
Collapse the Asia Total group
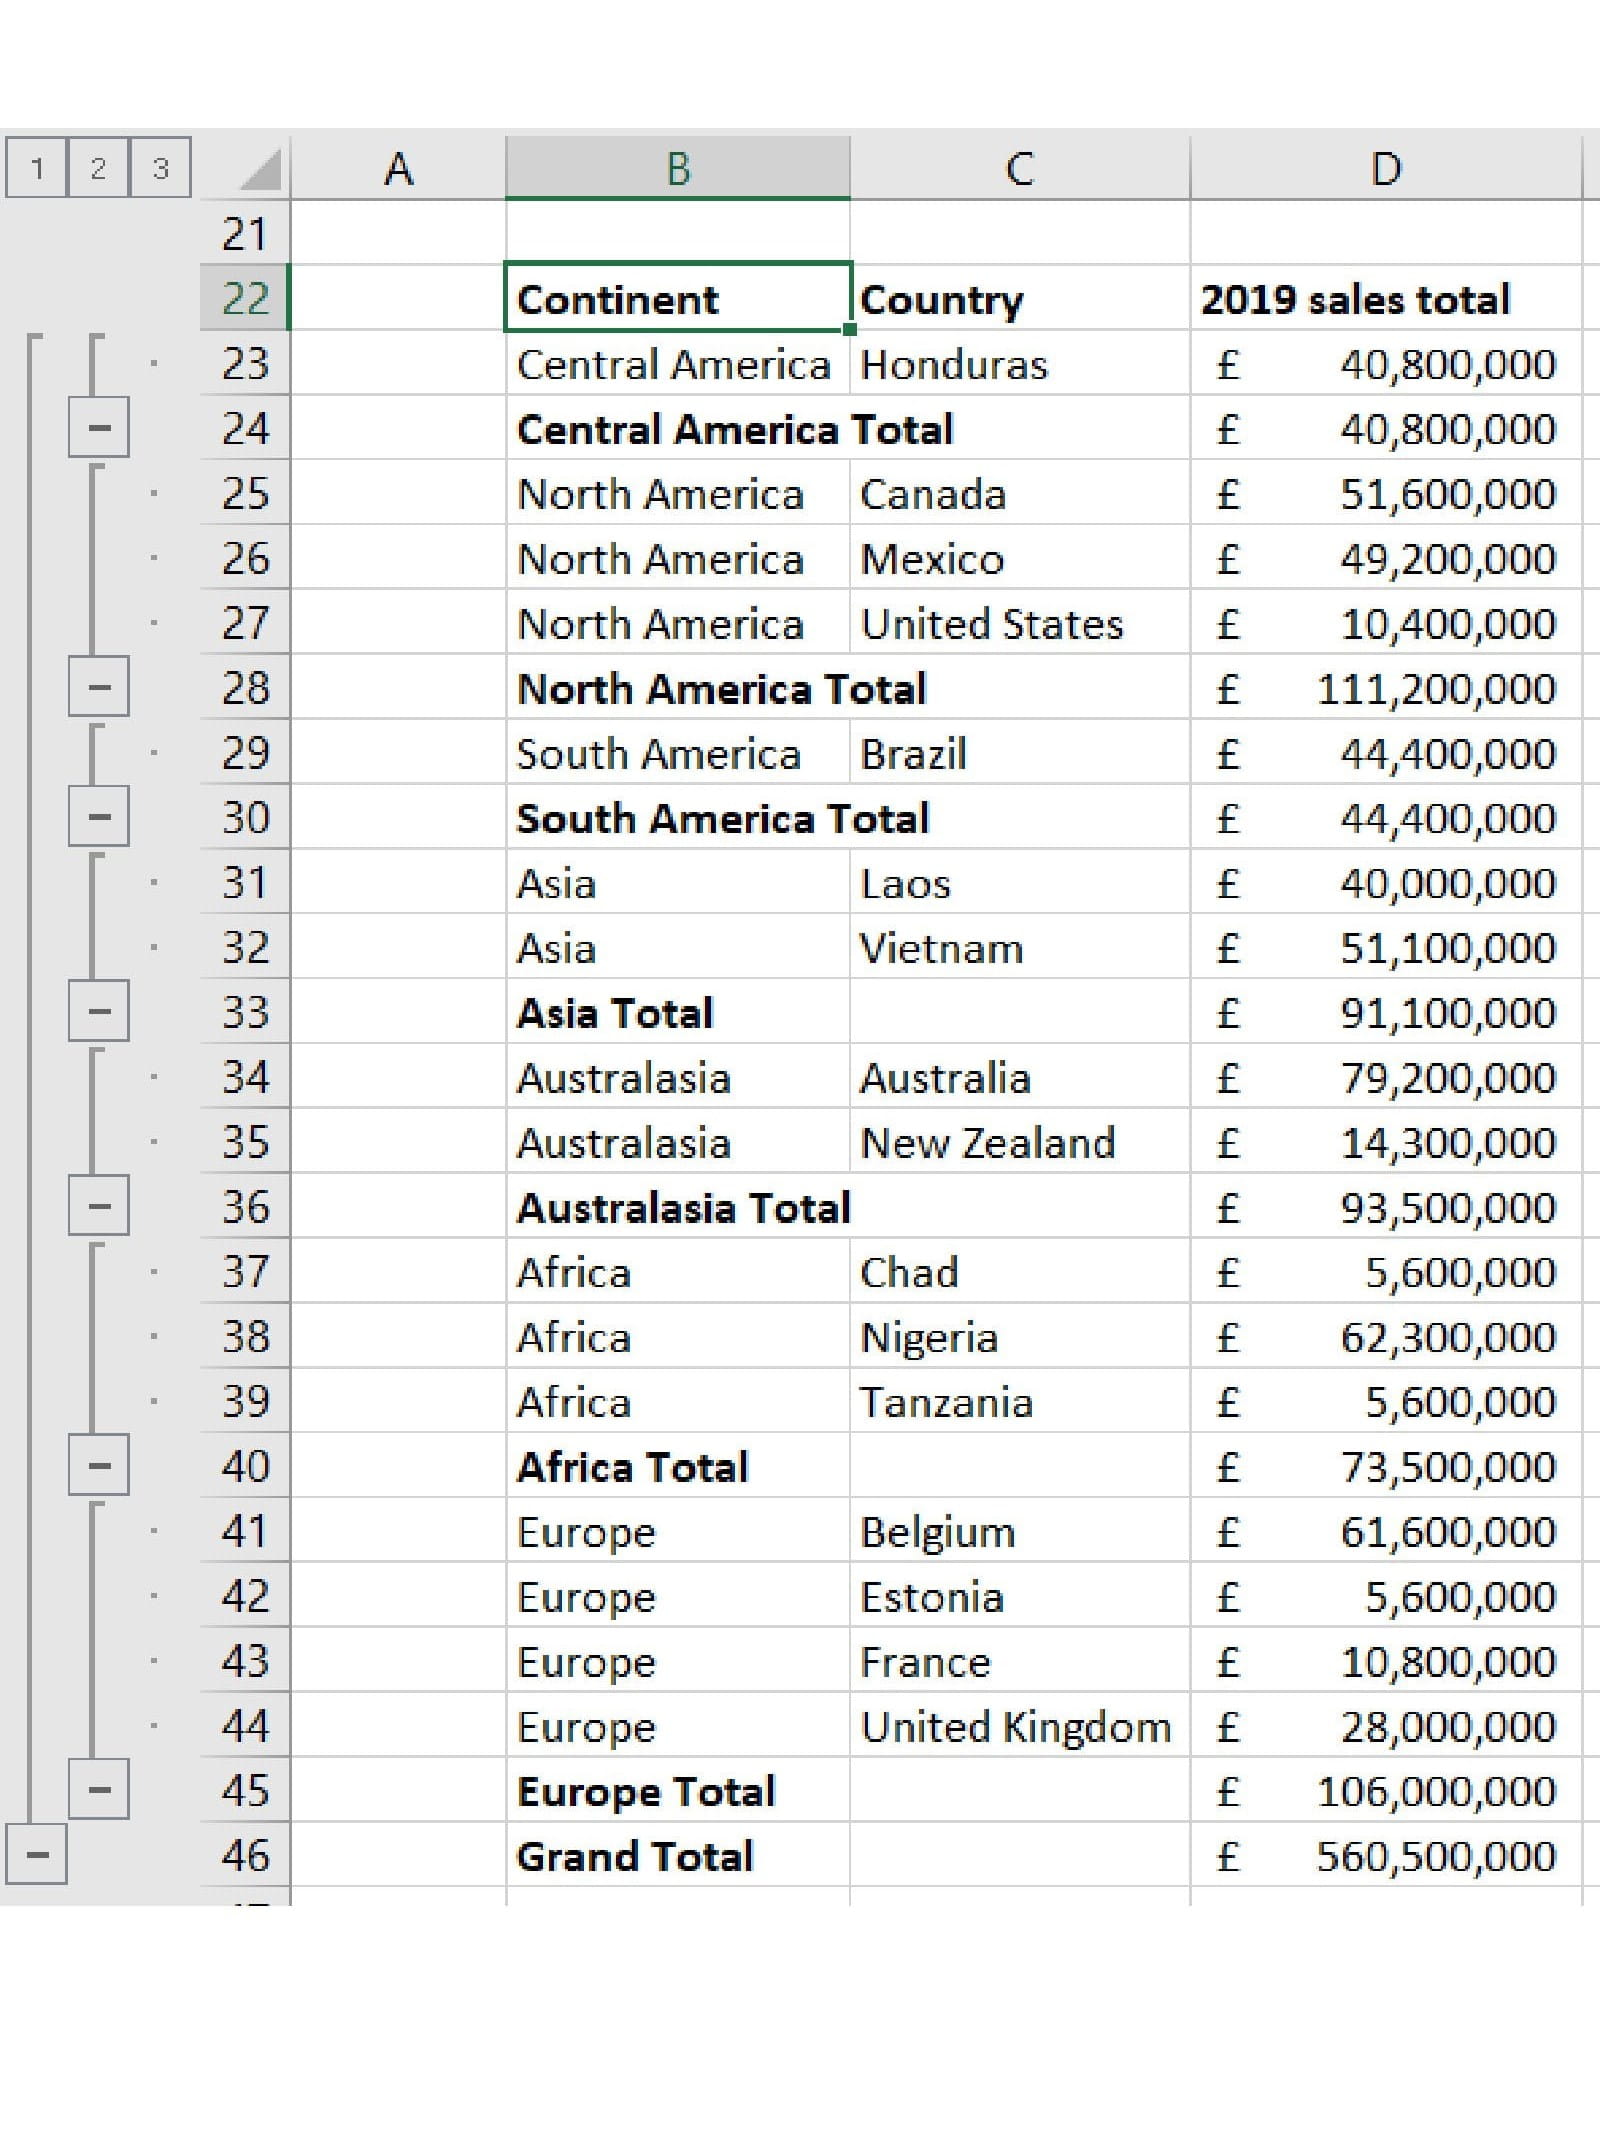(98, 1011)
